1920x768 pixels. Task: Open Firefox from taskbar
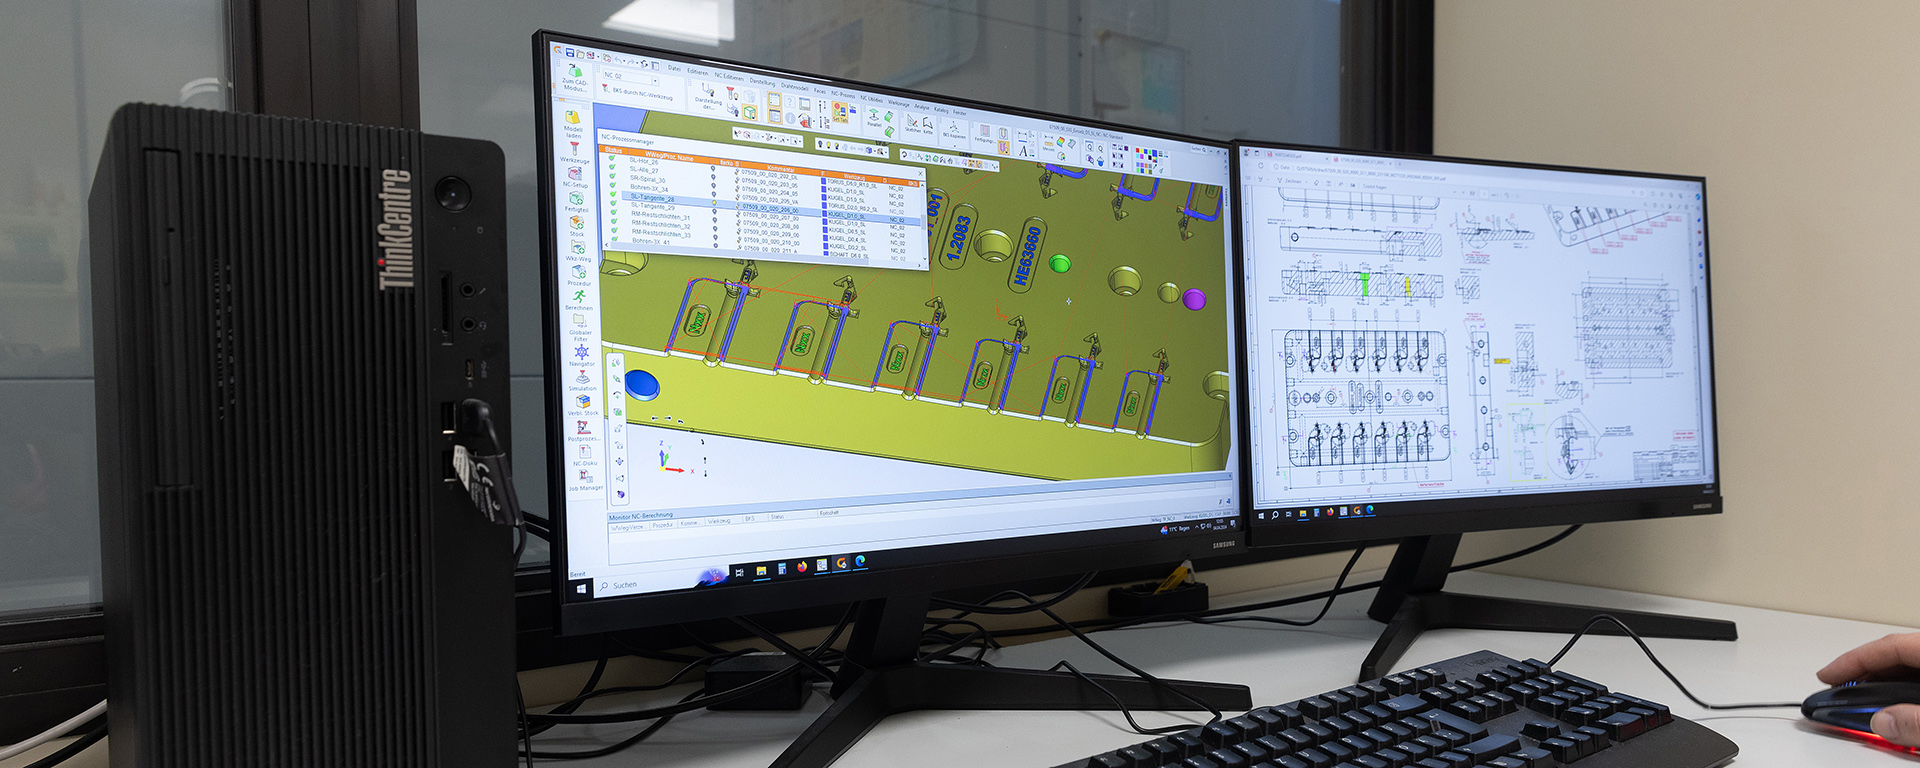tap(802, 567)
